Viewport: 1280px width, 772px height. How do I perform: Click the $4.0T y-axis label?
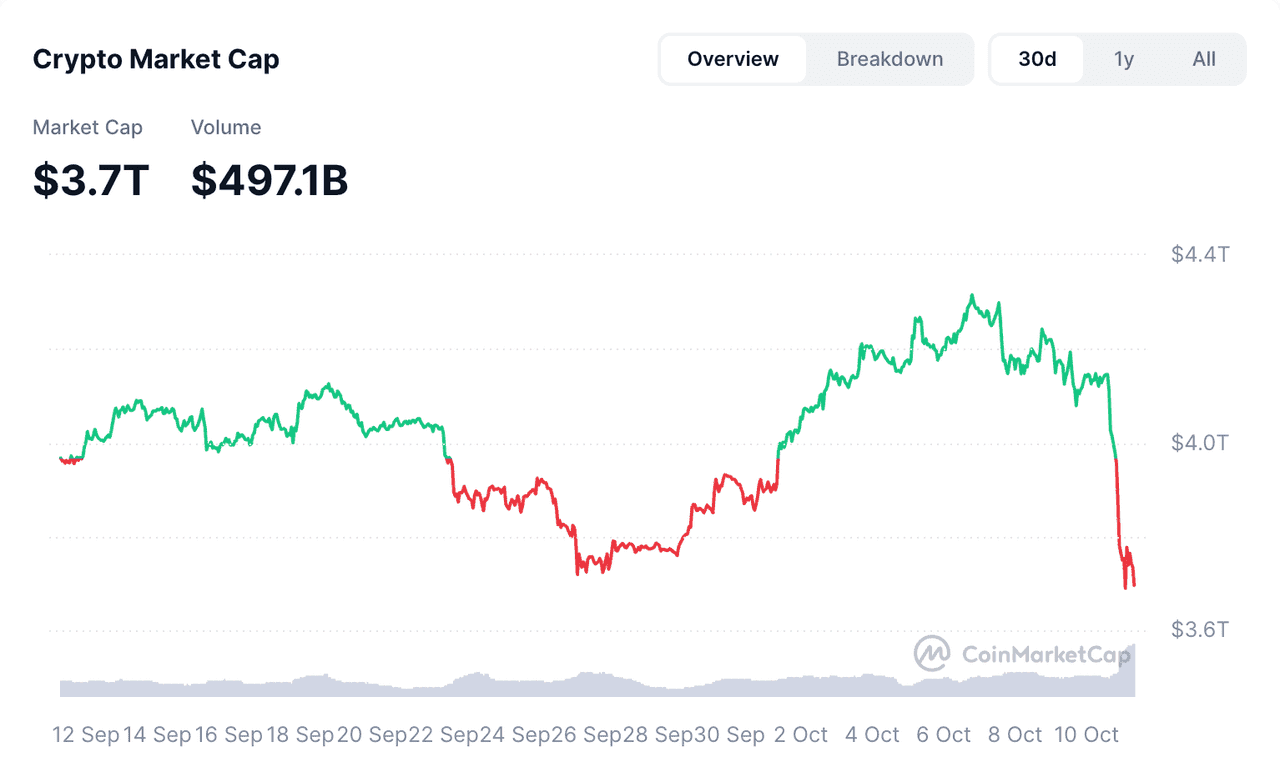1200,442
